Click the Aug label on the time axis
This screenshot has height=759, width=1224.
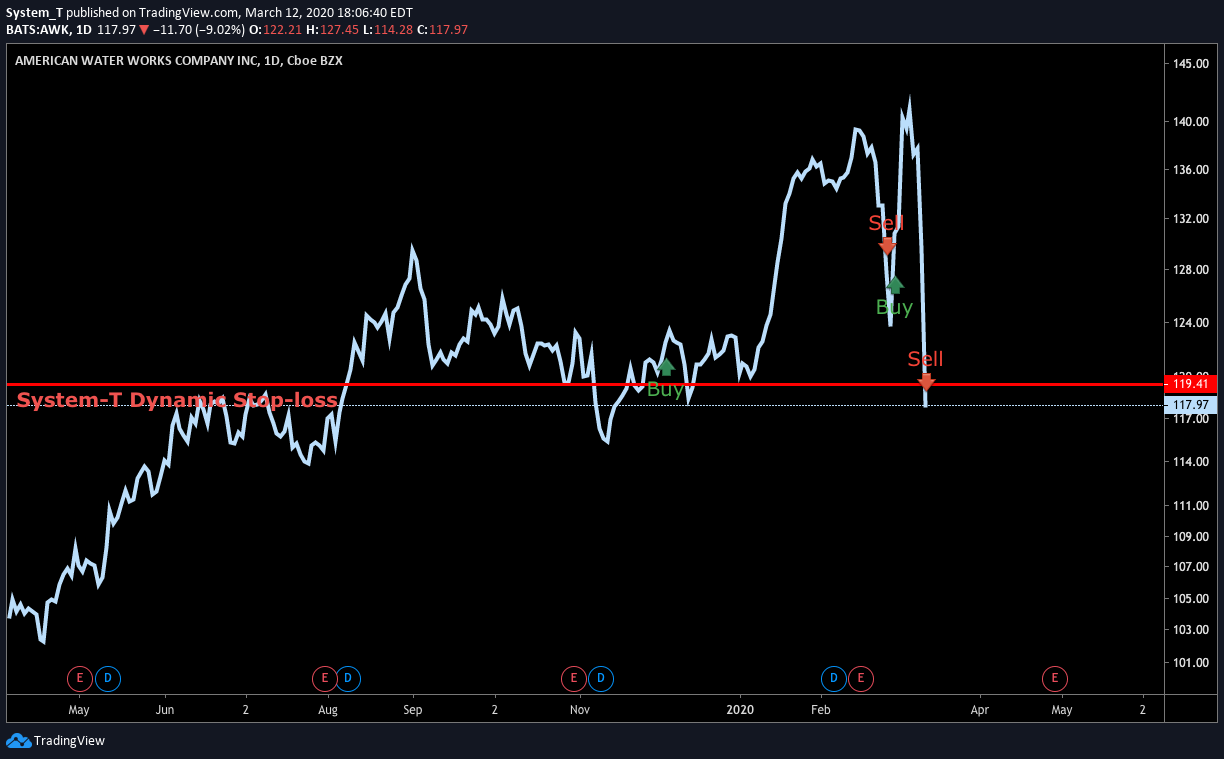pyautogui.click(x=328, y=710)
